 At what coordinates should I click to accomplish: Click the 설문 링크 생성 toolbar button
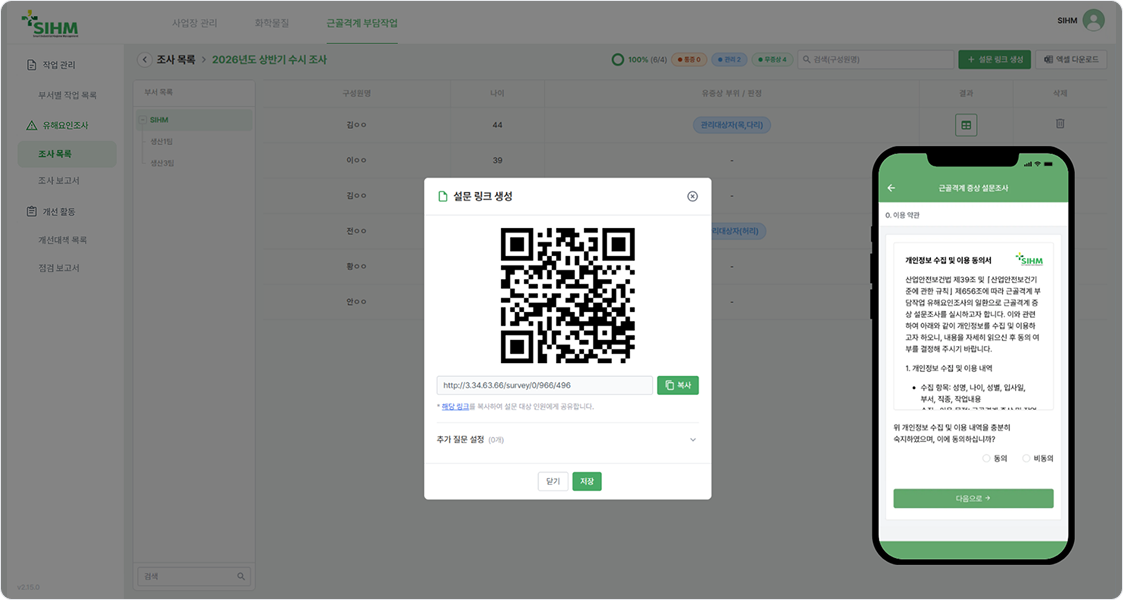(994, 60)
